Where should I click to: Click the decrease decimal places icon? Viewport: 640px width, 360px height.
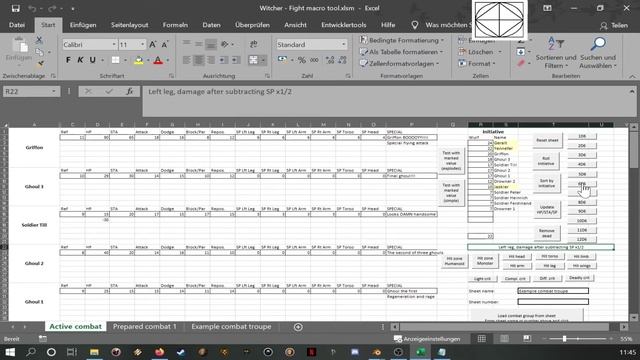pyautogui.click(x=342, y=60)
